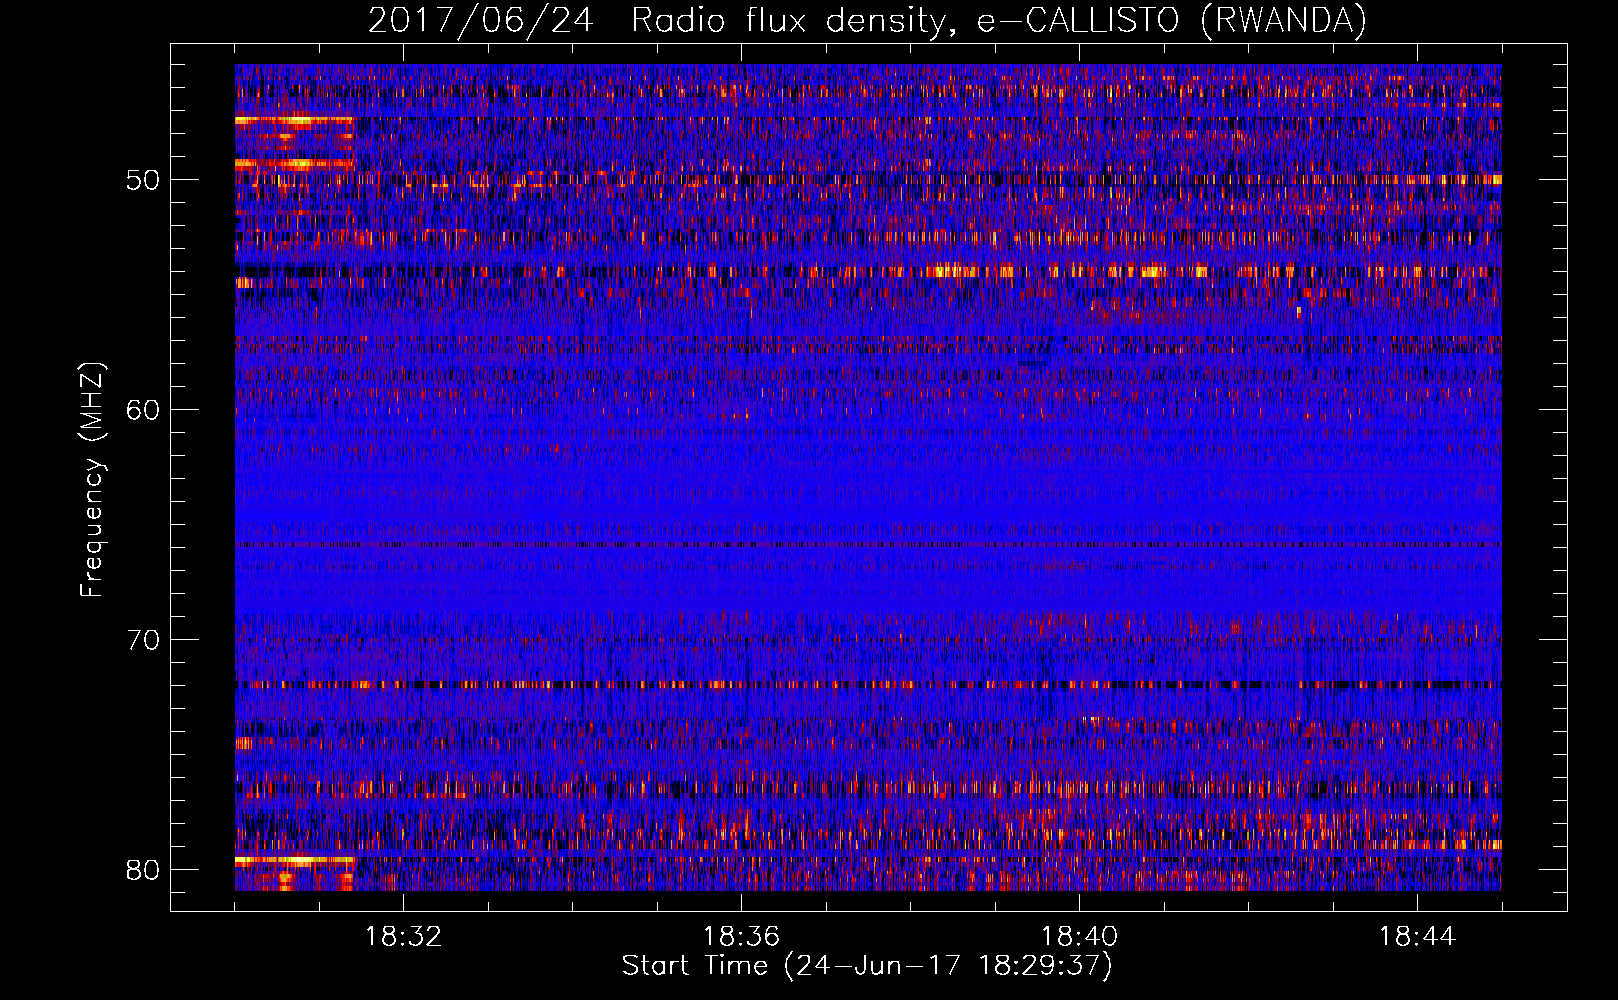Select the 50 MHz frequency tick label
Image resolution: width=1618 pixels, height=1000 pixels.
tap(144, 180)
